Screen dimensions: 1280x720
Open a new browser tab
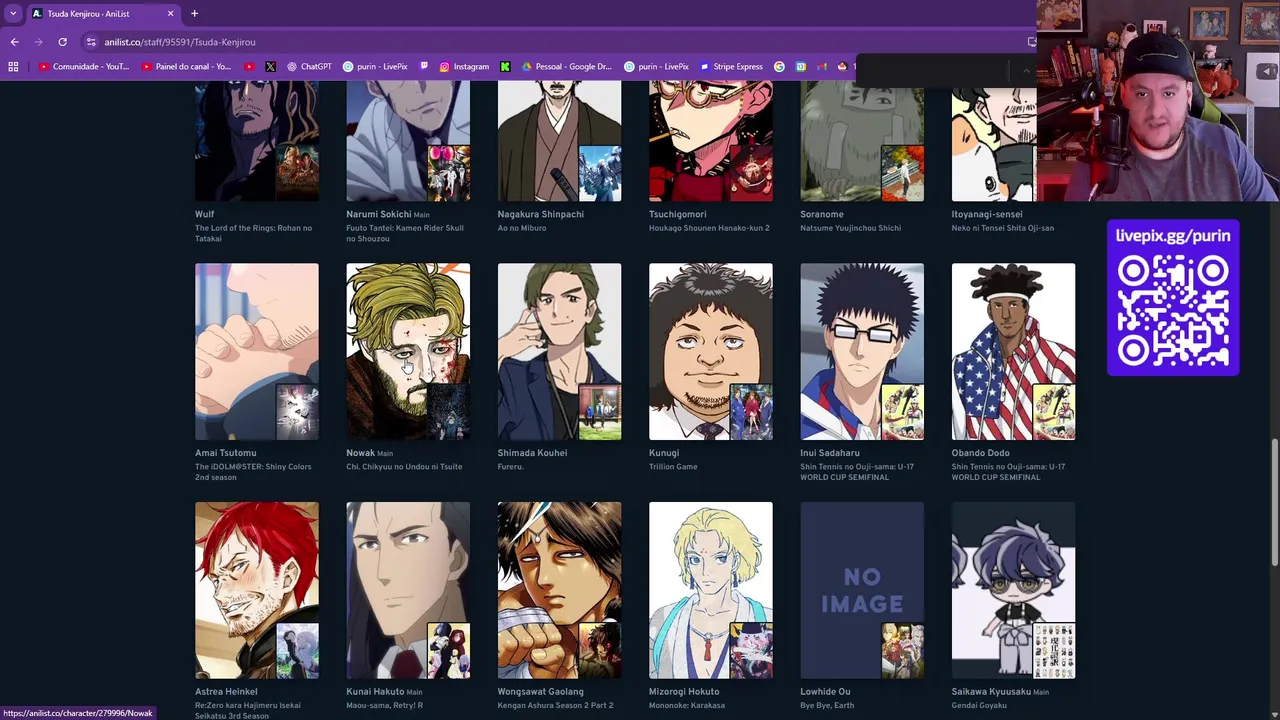[x=194, y=14]
